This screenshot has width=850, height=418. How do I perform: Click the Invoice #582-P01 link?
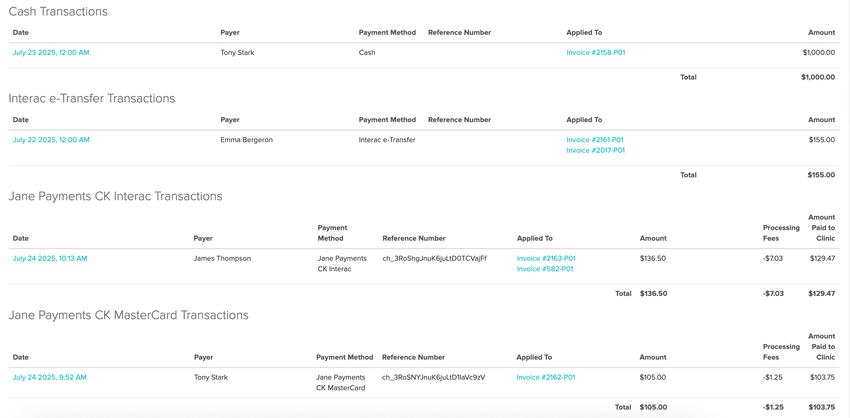click(x=545, y=269)
